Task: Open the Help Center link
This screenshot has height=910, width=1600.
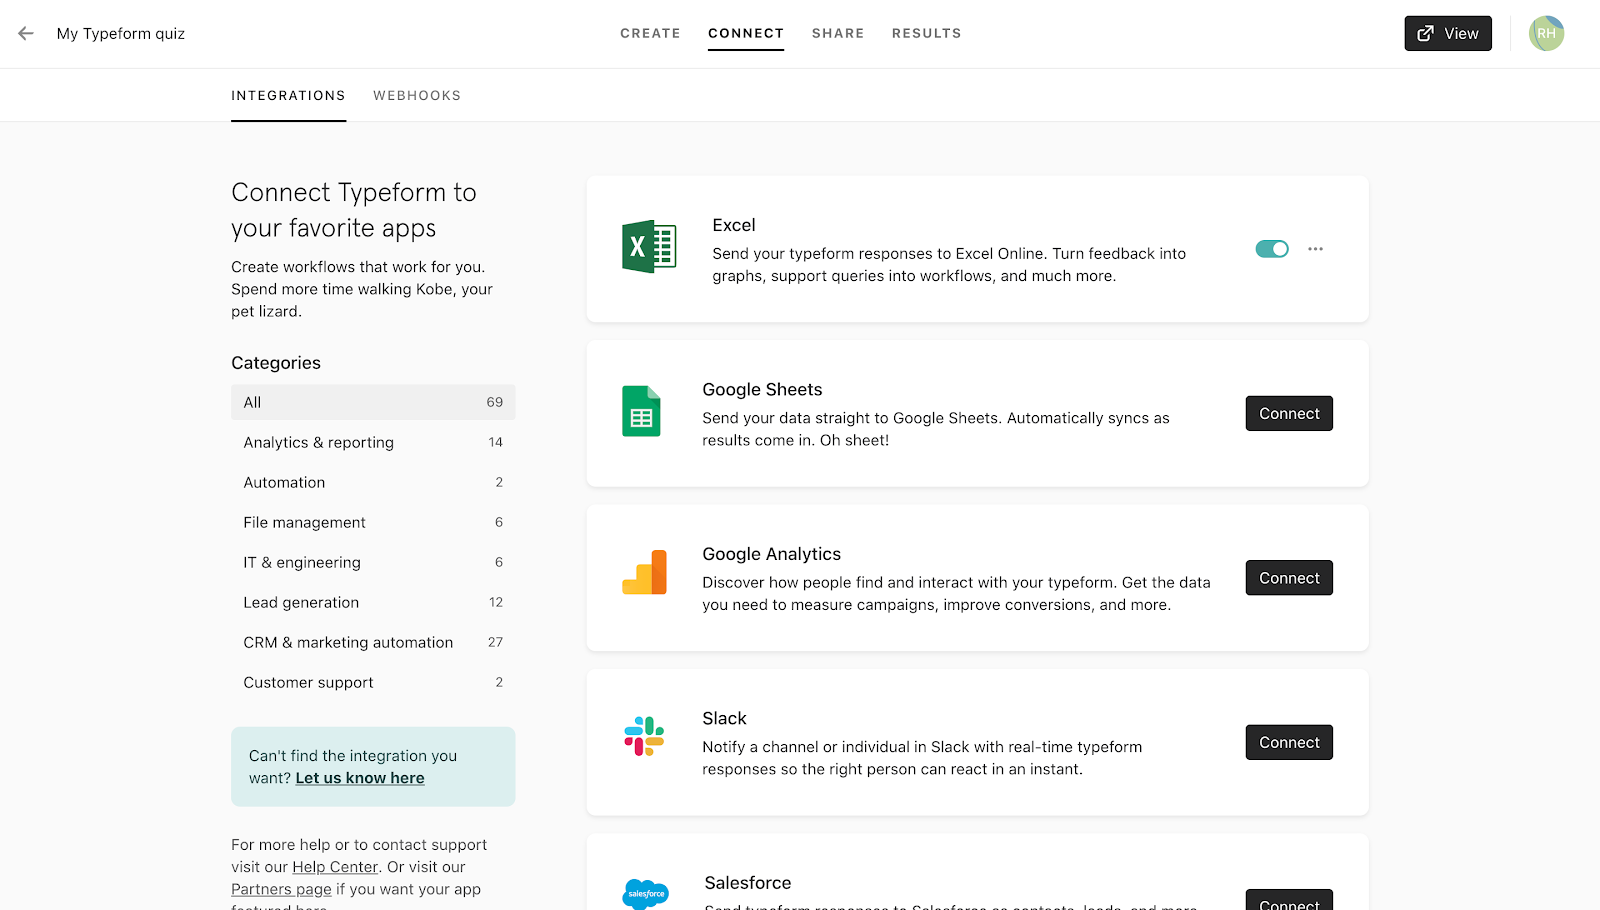Action: (x=335, y=867)
